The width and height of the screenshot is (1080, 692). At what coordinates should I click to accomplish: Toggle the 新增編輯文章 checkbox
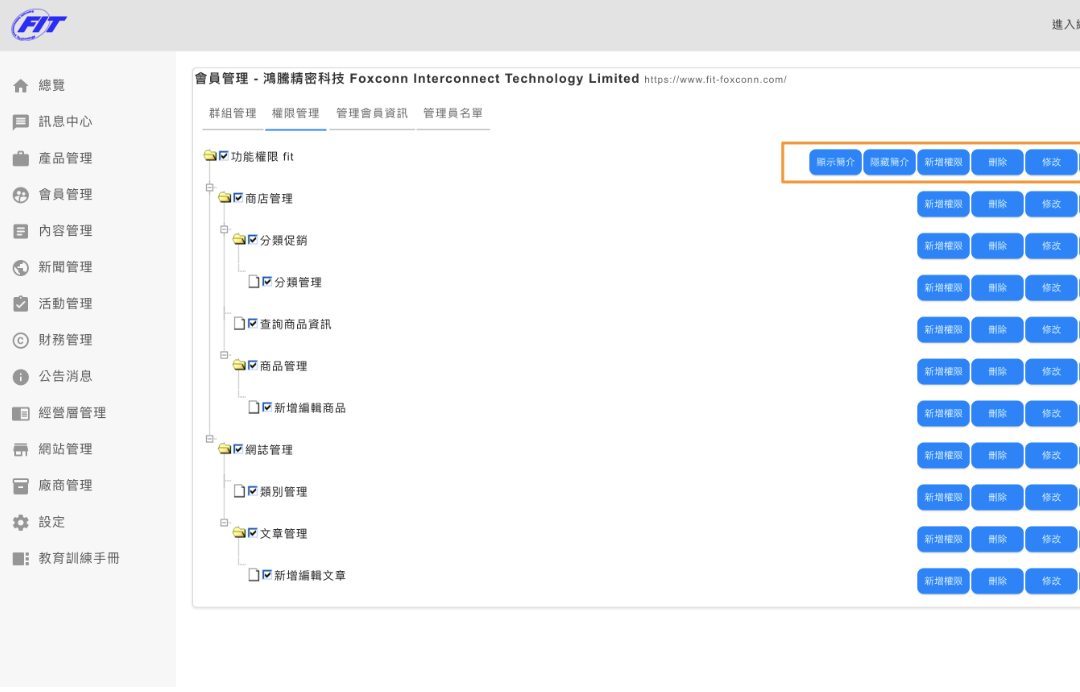click(267, 575)
